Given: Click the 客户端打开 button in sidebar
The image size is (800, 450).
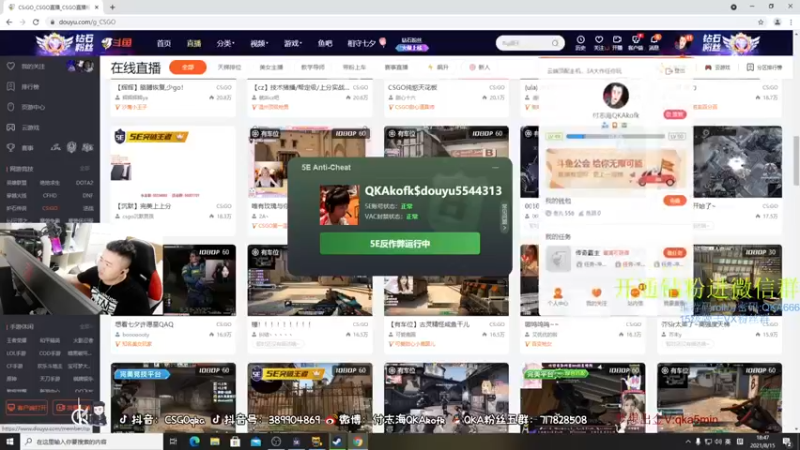Looking at the screenshot, I should pos(27,407).
